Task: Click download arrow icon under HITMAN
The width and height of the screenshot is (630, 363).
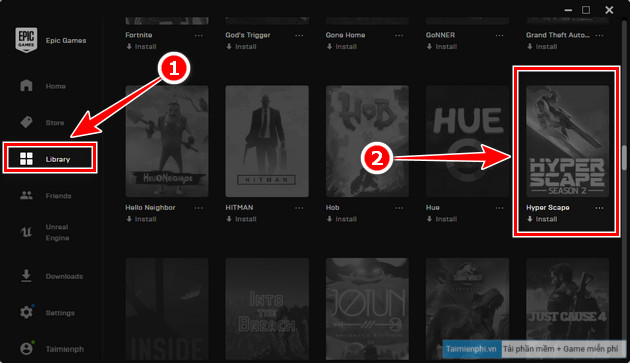Action: [x=229, y=219]
